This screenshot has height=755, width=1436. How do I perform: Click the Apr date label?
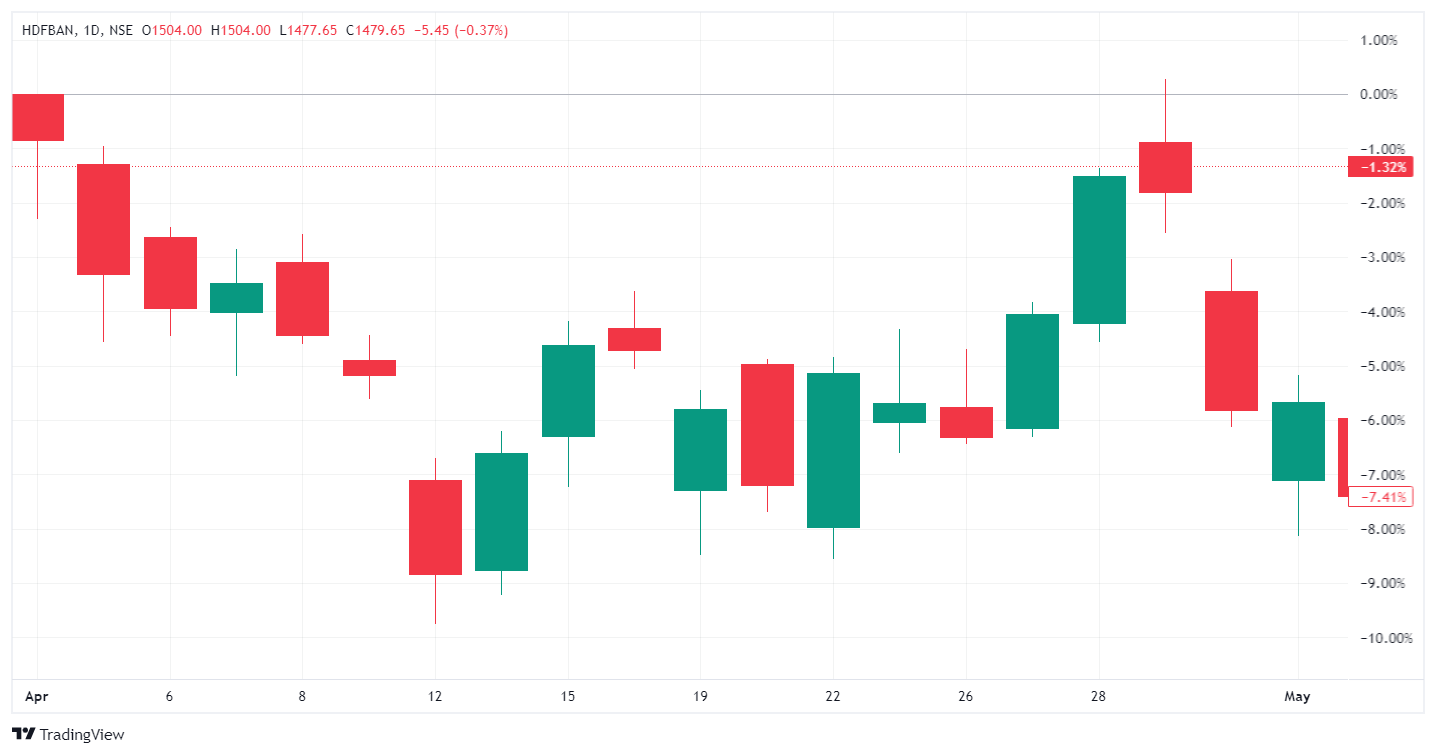tap(36, 695)
